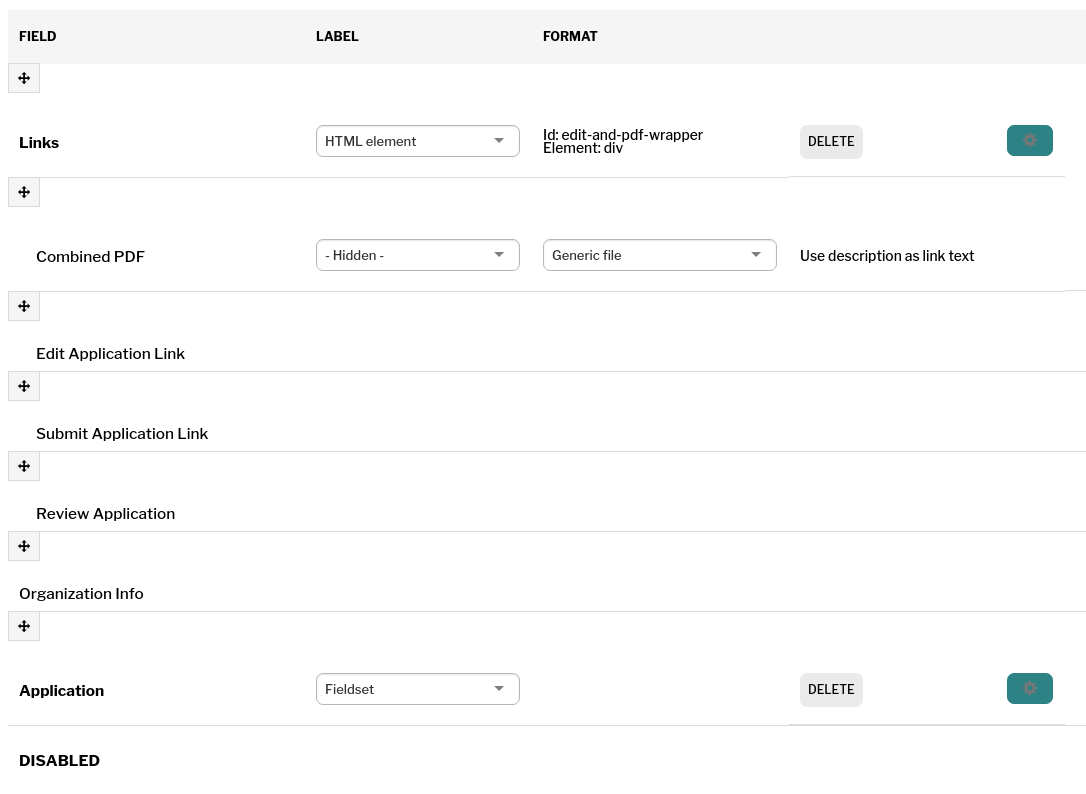The height and width of the screenshot is (794, 1086).
Task: Click the Review Application row label
Action: 105,514
